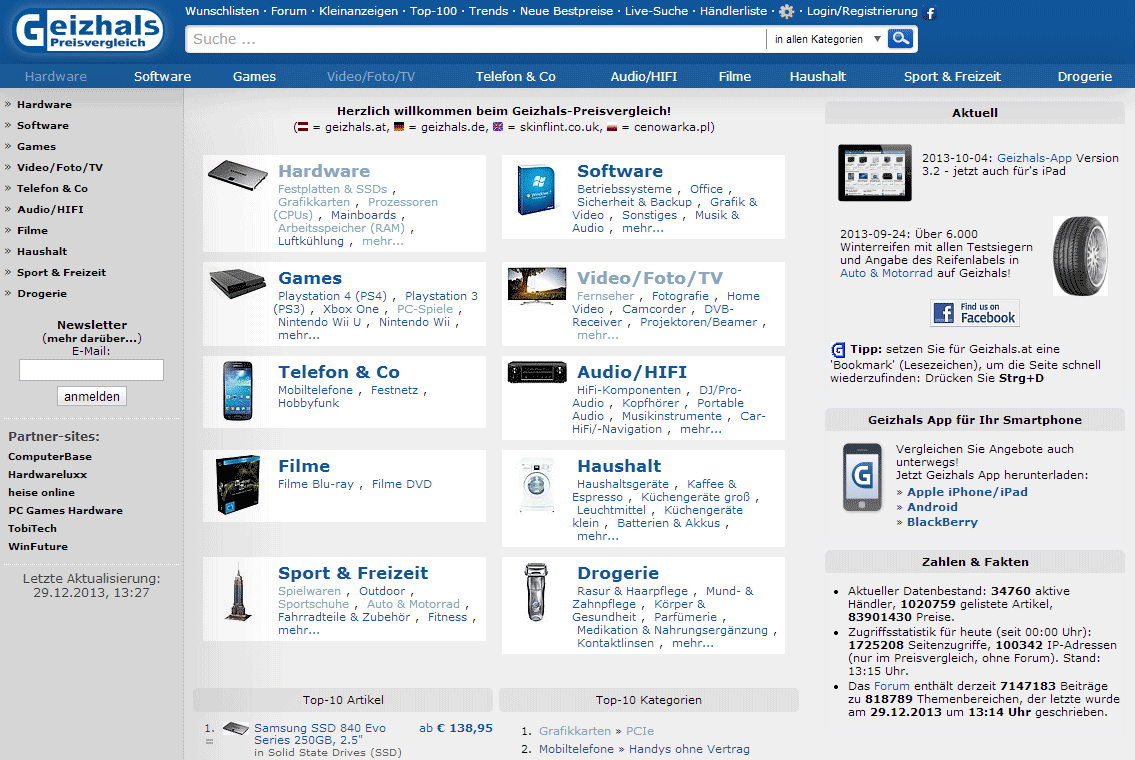Open the WinFuture partner link
The height and width of the screenshot is (760, 1135).
[38, 546]
